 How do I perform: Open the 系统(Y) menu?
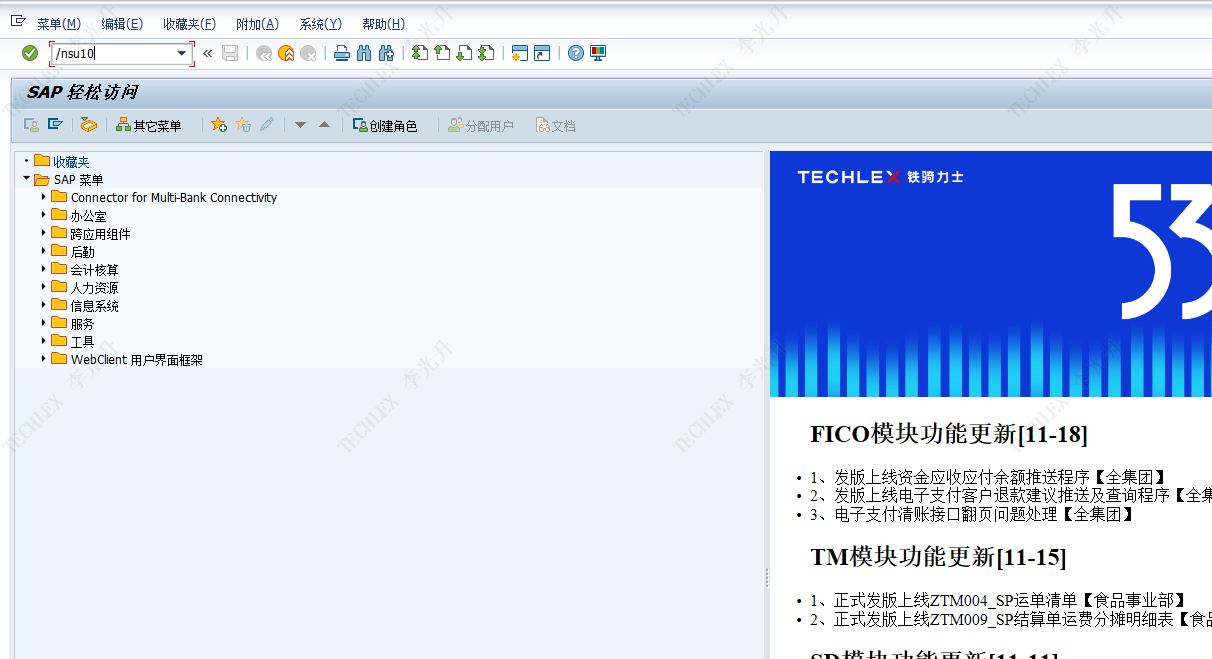pyautogui.click(x=320, y=24)
